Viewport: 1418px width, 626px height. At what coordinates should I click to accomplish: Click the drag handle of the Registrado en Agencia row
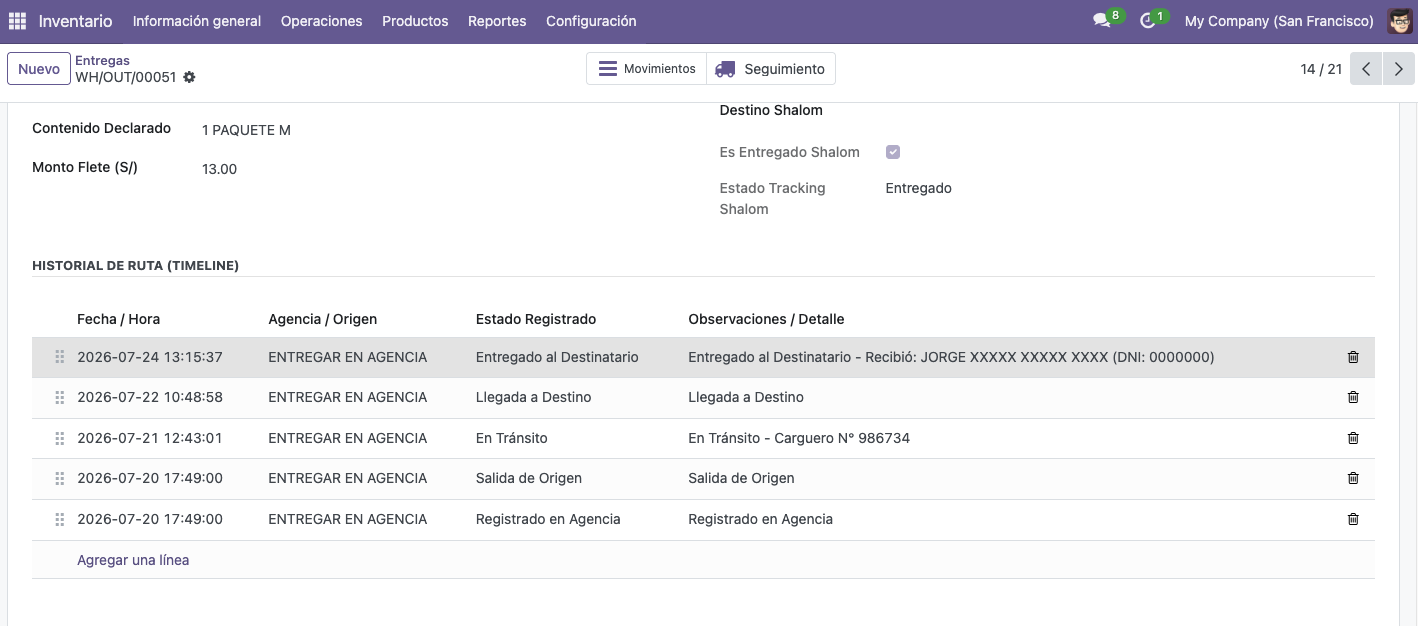59,519
